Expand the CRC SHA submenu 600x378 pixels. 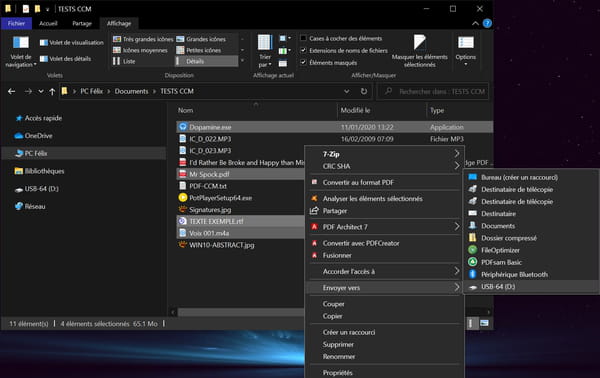(384, 166)
